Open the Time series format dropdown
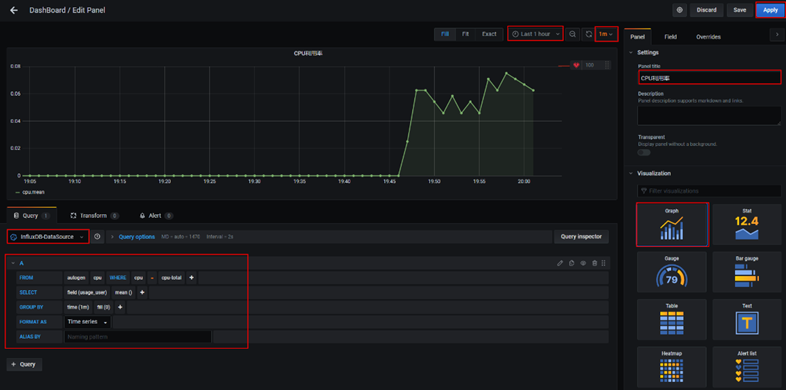This screenshot has width=786, height=390. [88, 322]
